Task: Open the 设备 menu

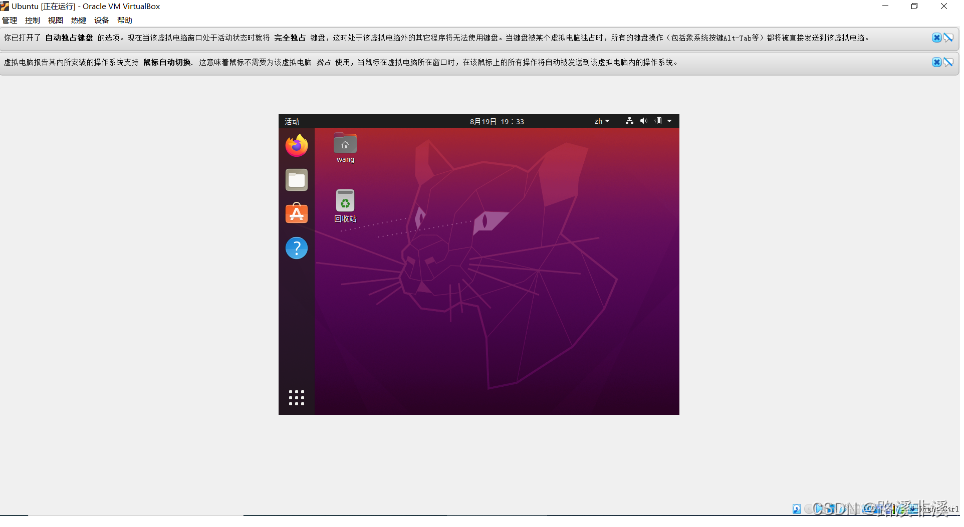Action: [x=101, y=20]
